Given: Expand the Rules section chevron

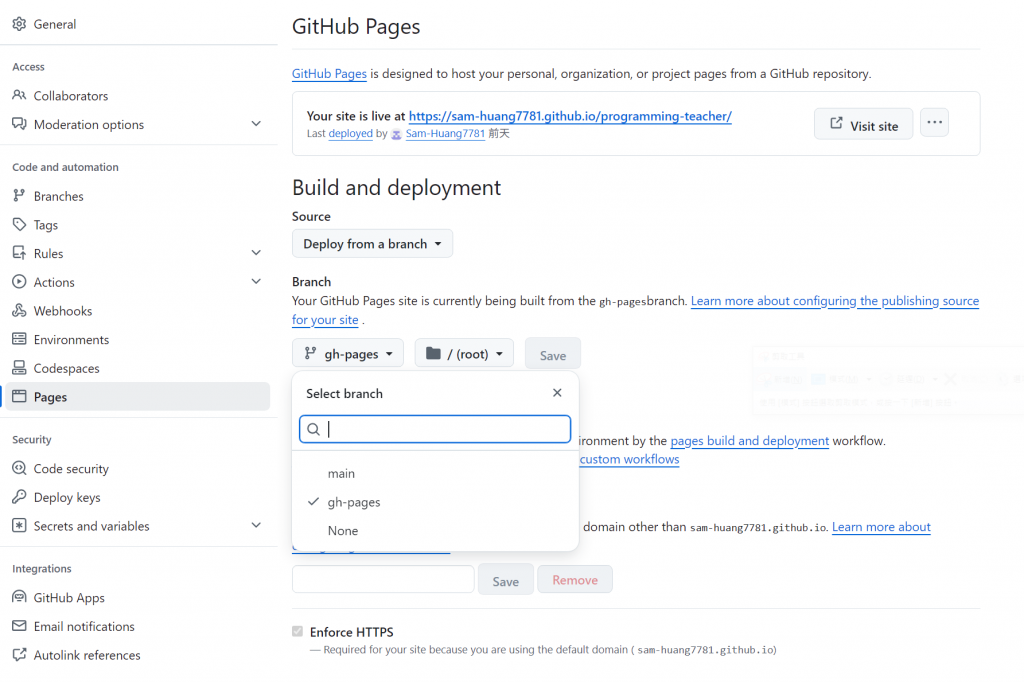Looking at the screenshot, I should pyautogui.click(x=256, y=252).
